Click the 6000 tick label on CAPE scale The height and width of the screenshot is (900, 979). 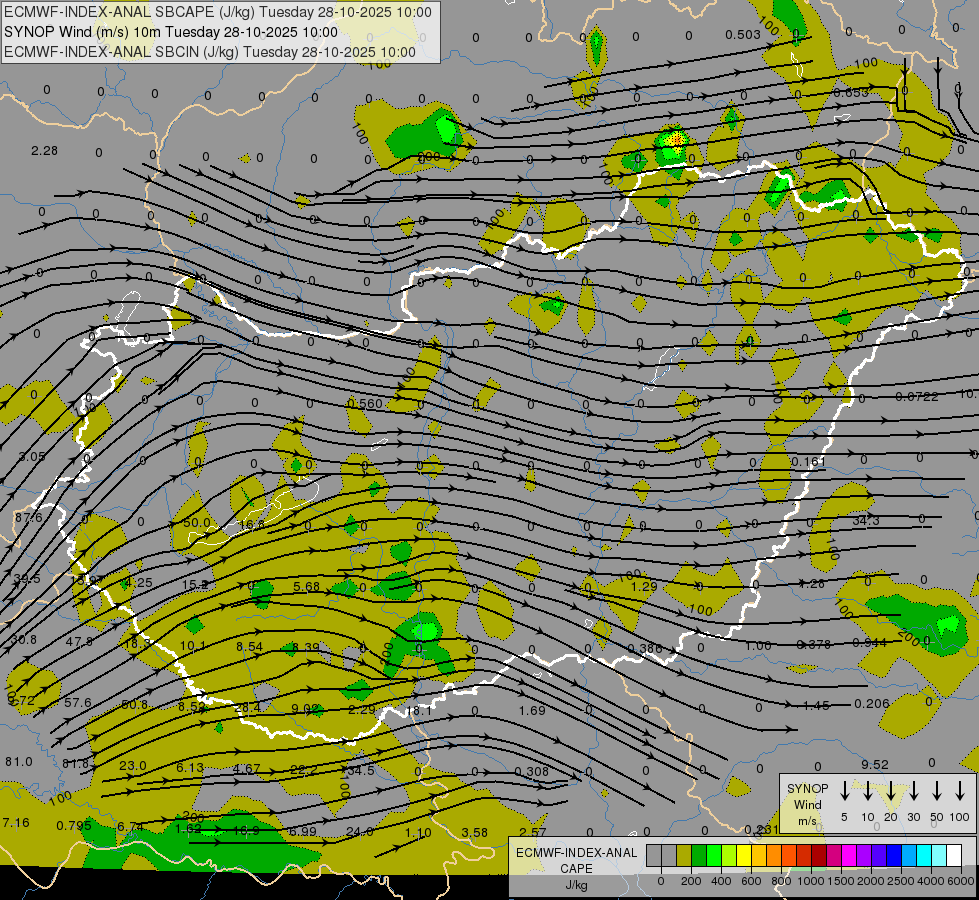[961, 881]
